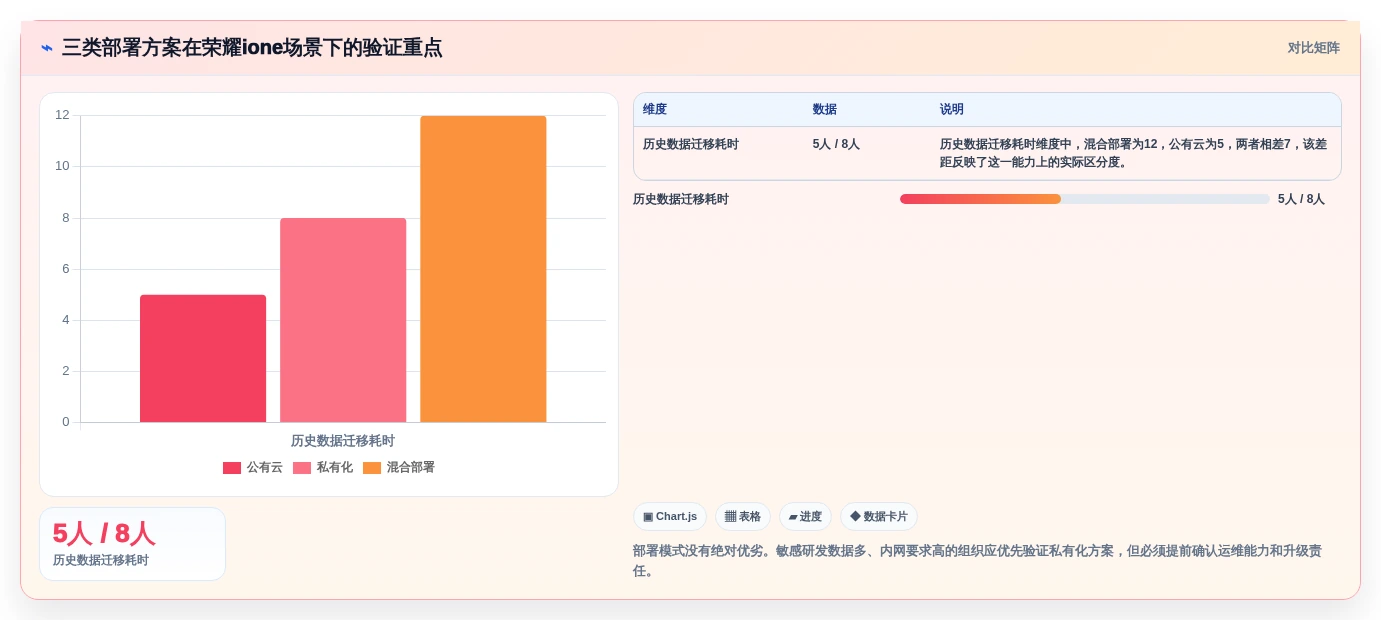1381x620 pixels.
Task: Select the Chart.js chip
Action: [x=670, y=516]
